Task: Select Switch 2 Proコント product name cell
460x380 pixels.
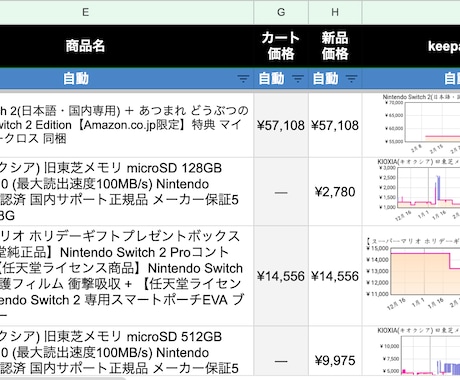Action: [x=126, y=276]
